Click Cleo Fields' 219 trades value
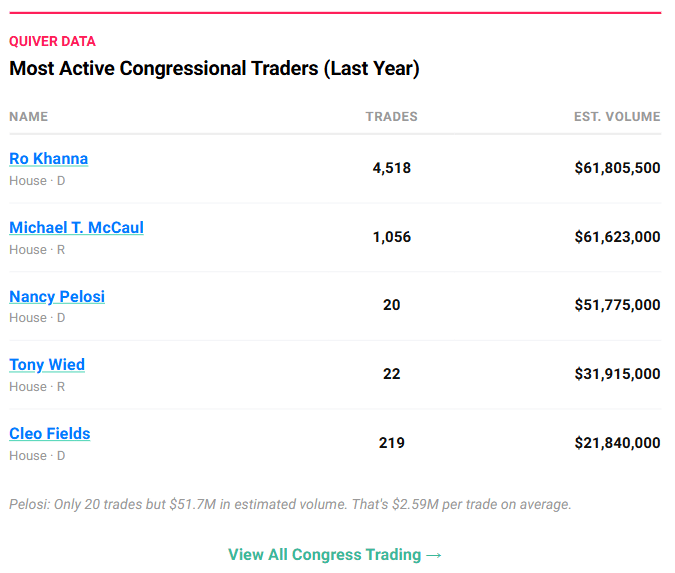675x573 pixels. [x=391, y=442]
